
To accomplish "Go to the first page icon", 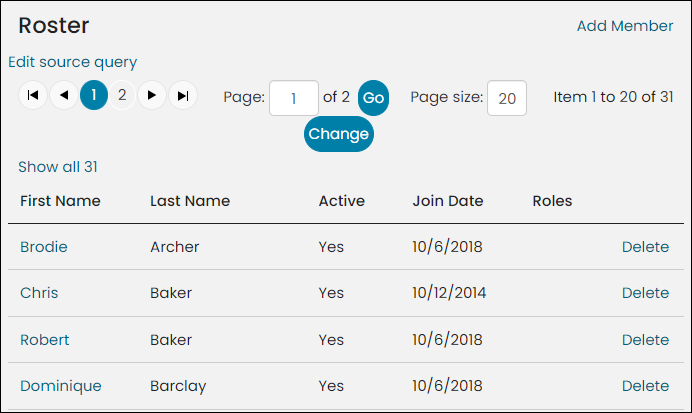I will [33, 95].
